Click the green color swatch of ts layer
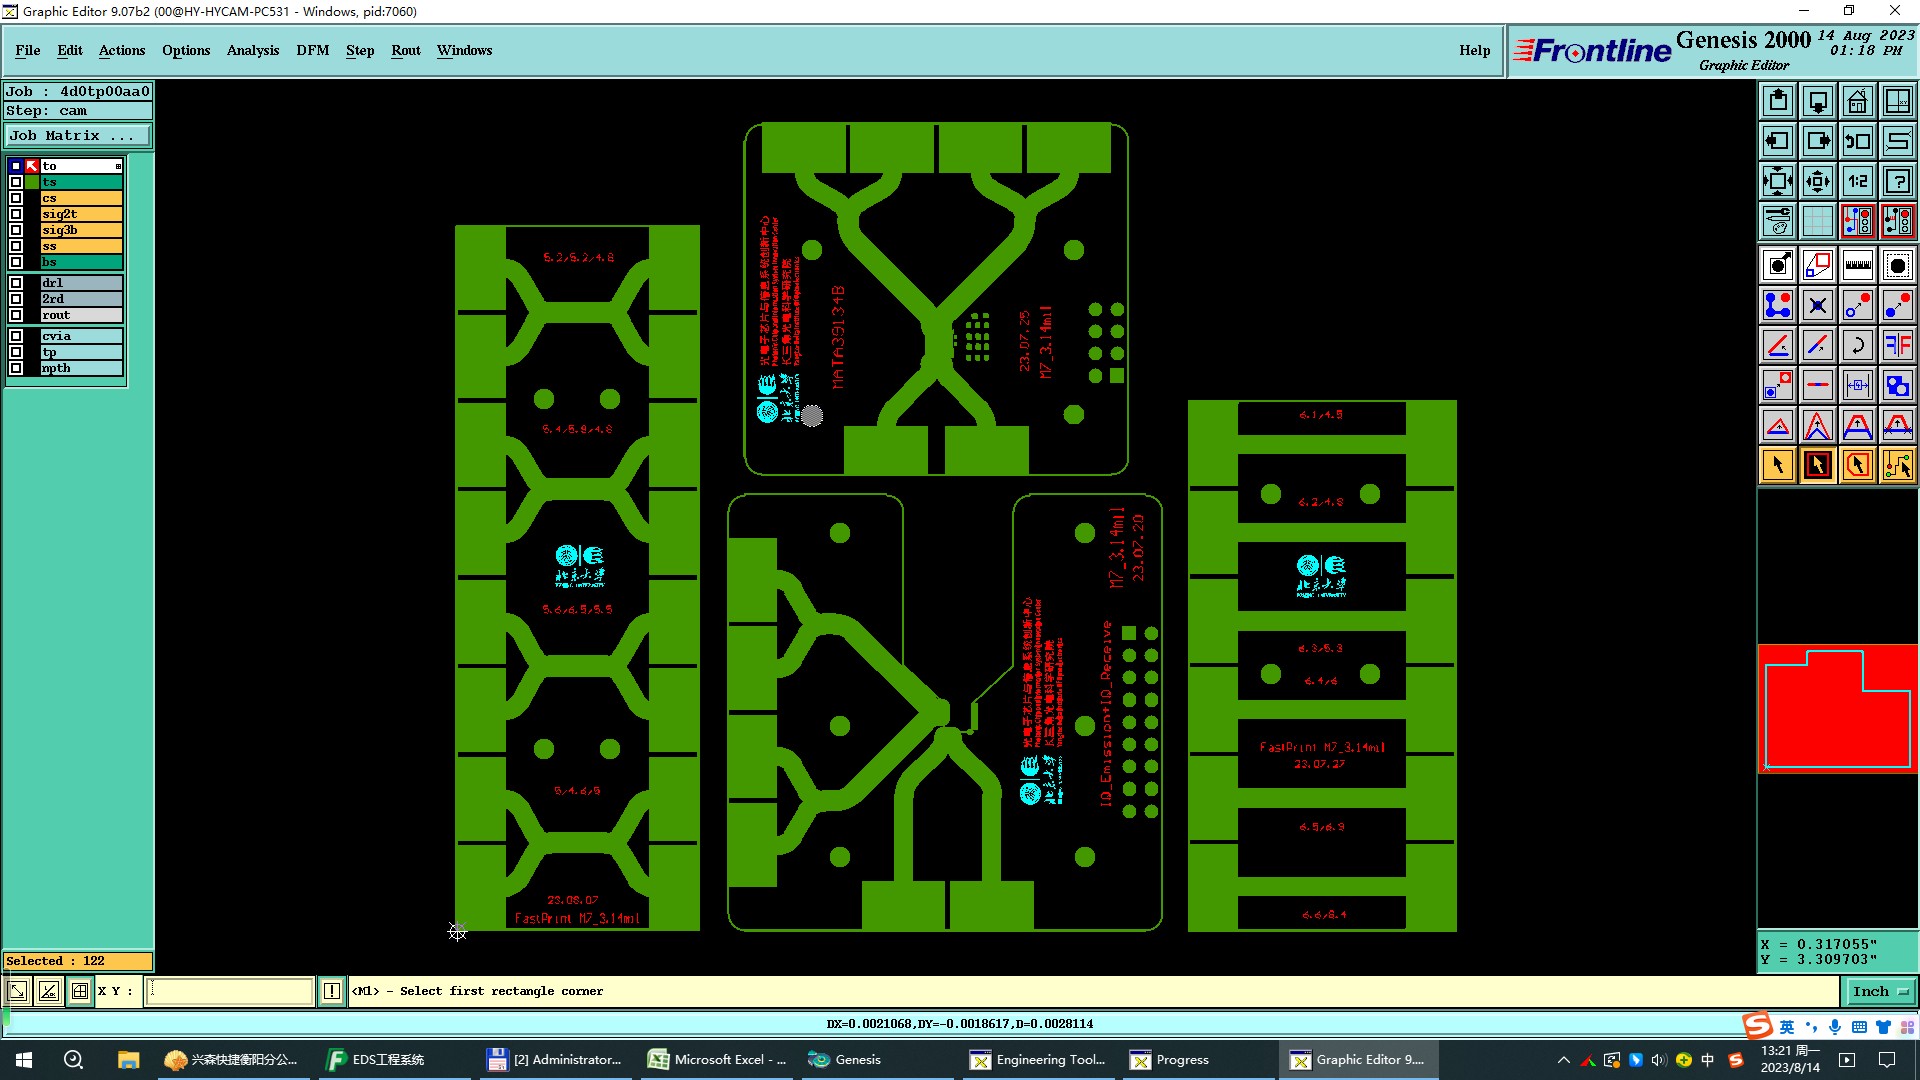 coord(32,182)
